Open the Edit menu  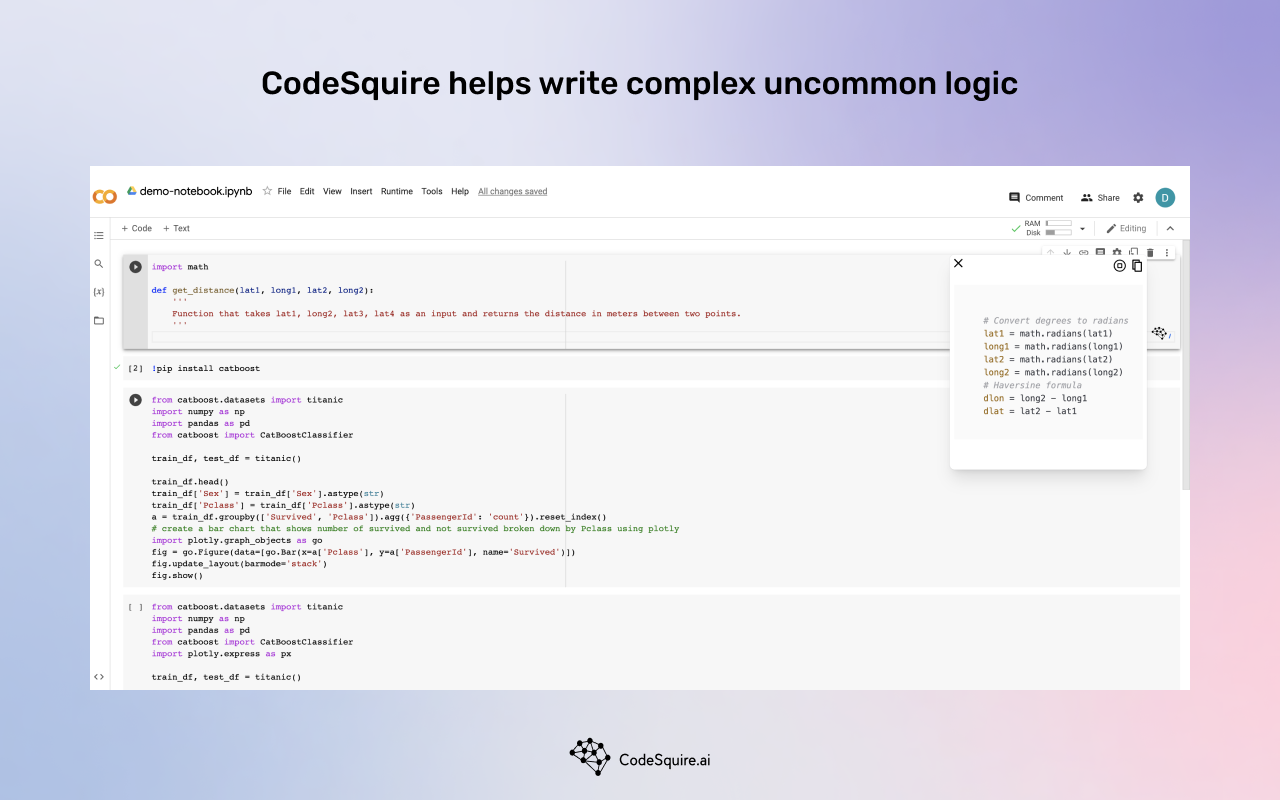pos(307,191)
